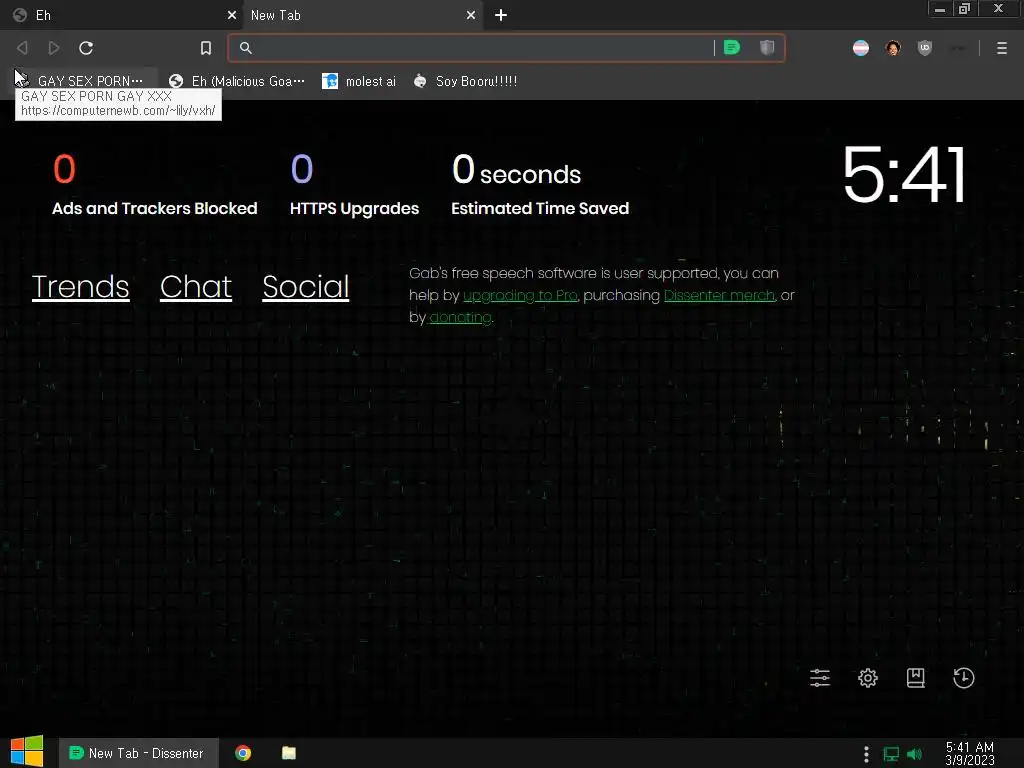
Task: Open File Explorer from the taskbar
Action: click(289, 753)
